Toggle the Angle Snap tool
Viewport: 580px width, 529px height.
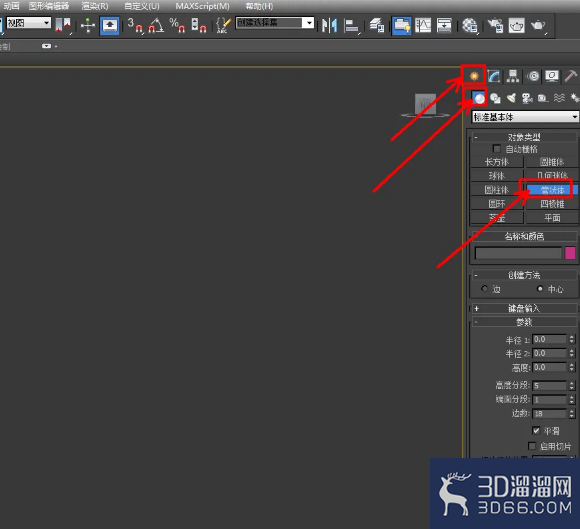coord(156,25)
